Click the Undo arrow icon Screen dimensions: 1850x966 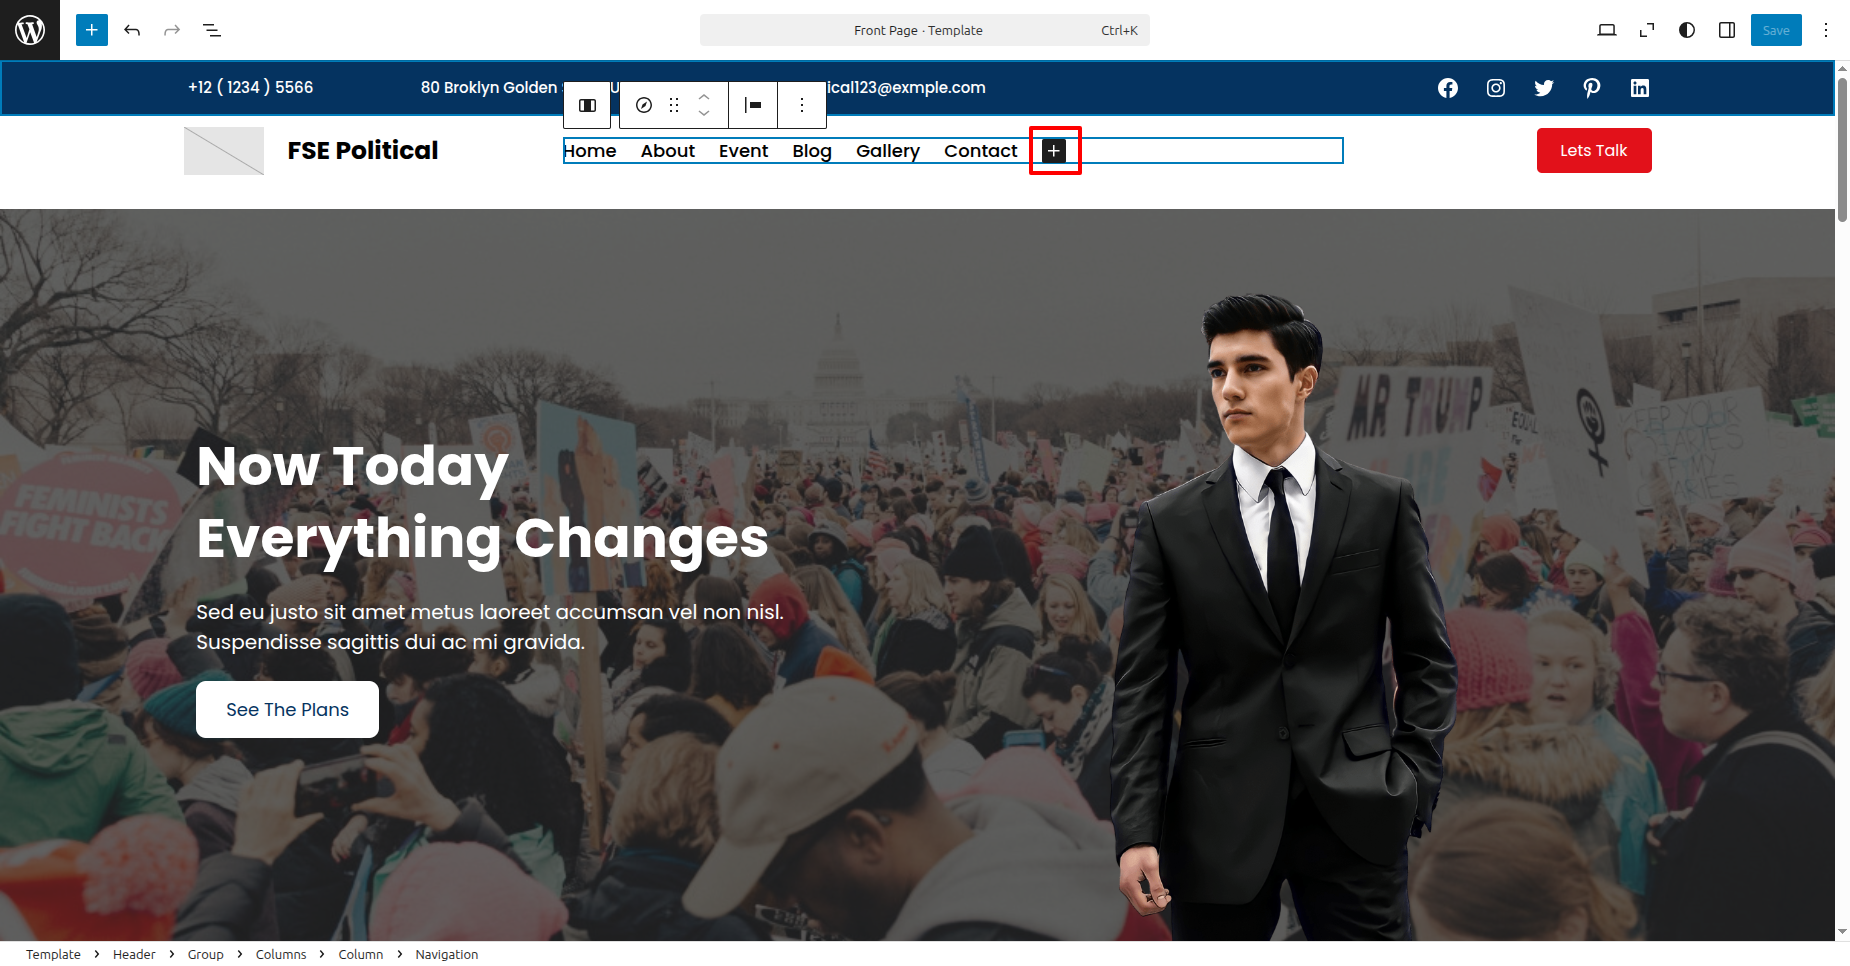[132, 30]
